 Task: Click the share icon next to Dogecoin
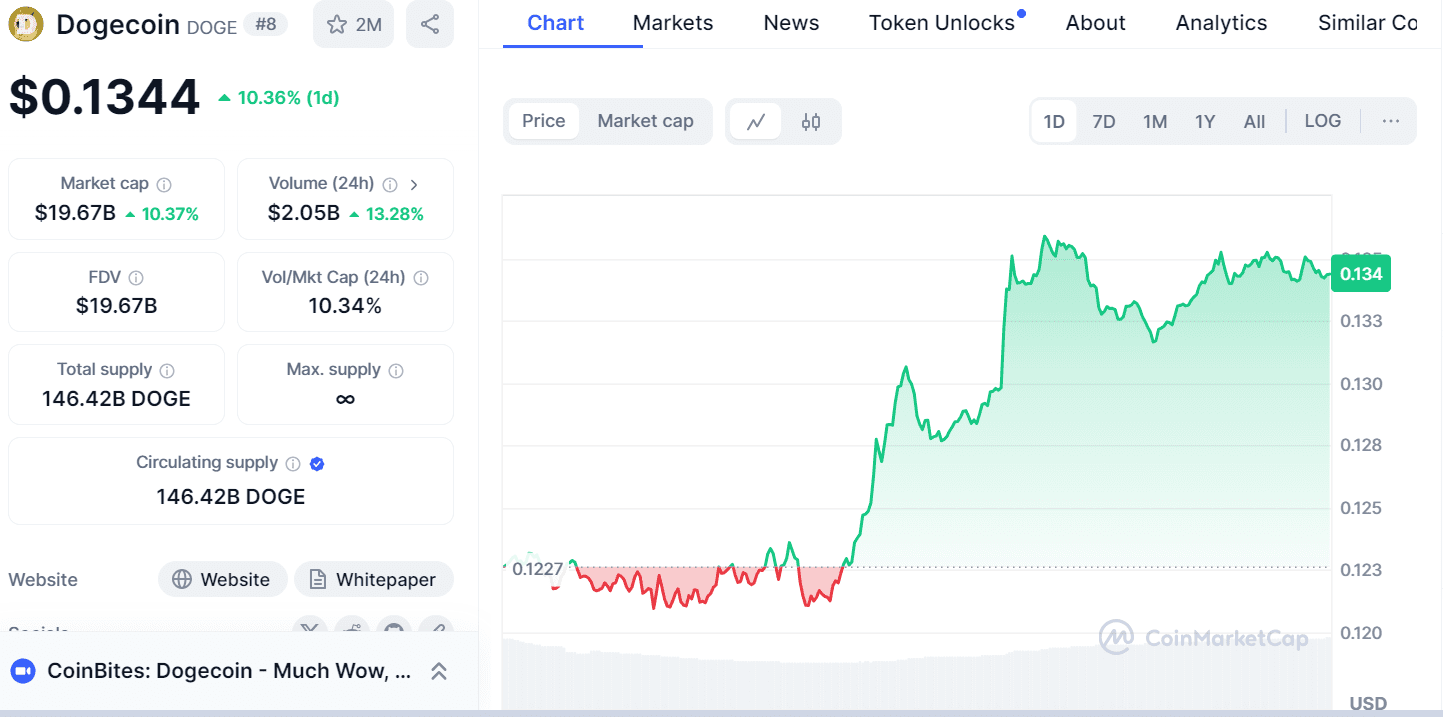click(x=430, y=24)
